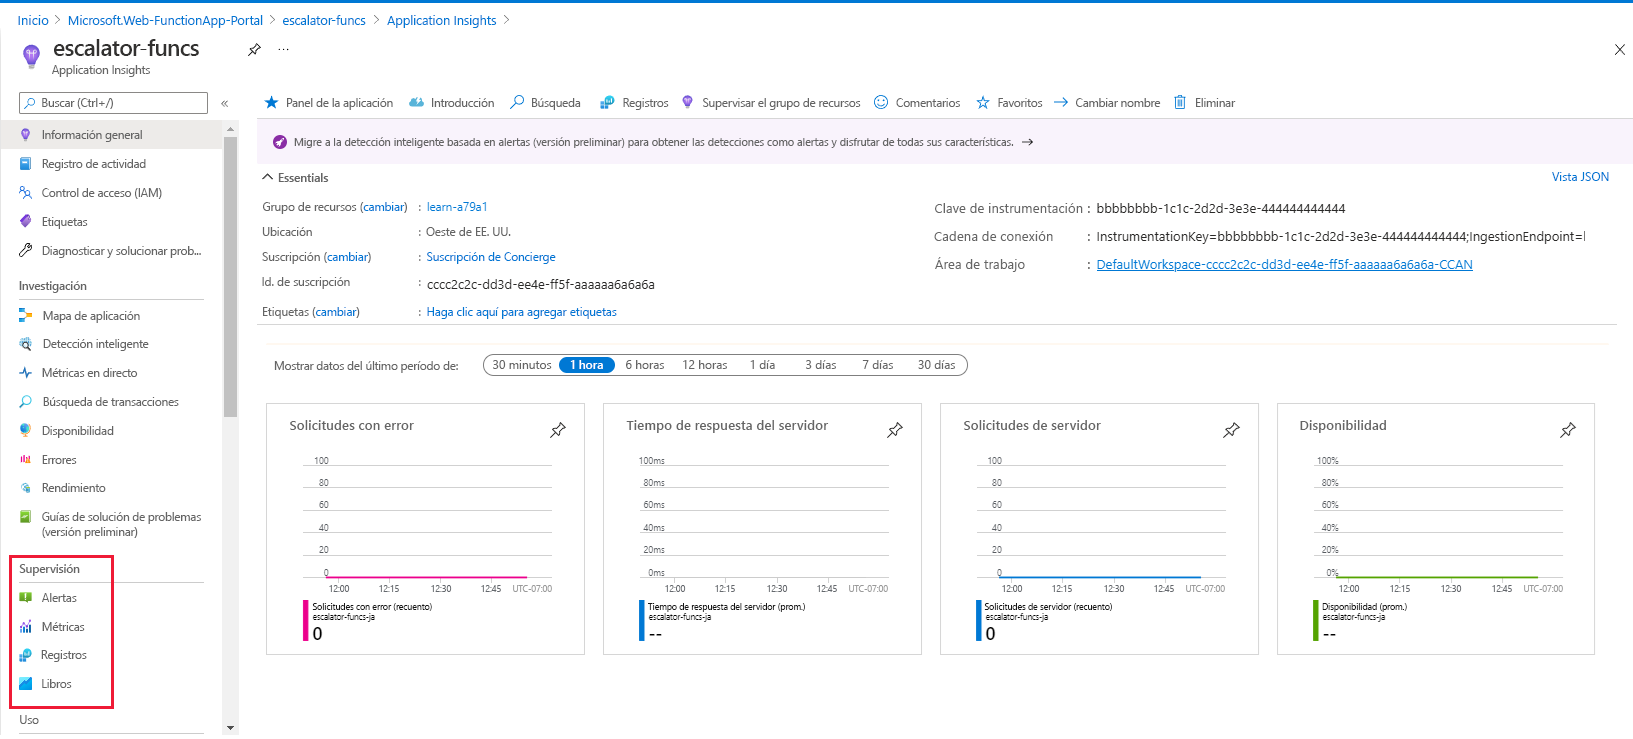Click Microsoft.Web-FunctionApp-Portal breadcrumb
Image resolution: width=1633 pixels, height=739 pixels.
tap(165, 20)
